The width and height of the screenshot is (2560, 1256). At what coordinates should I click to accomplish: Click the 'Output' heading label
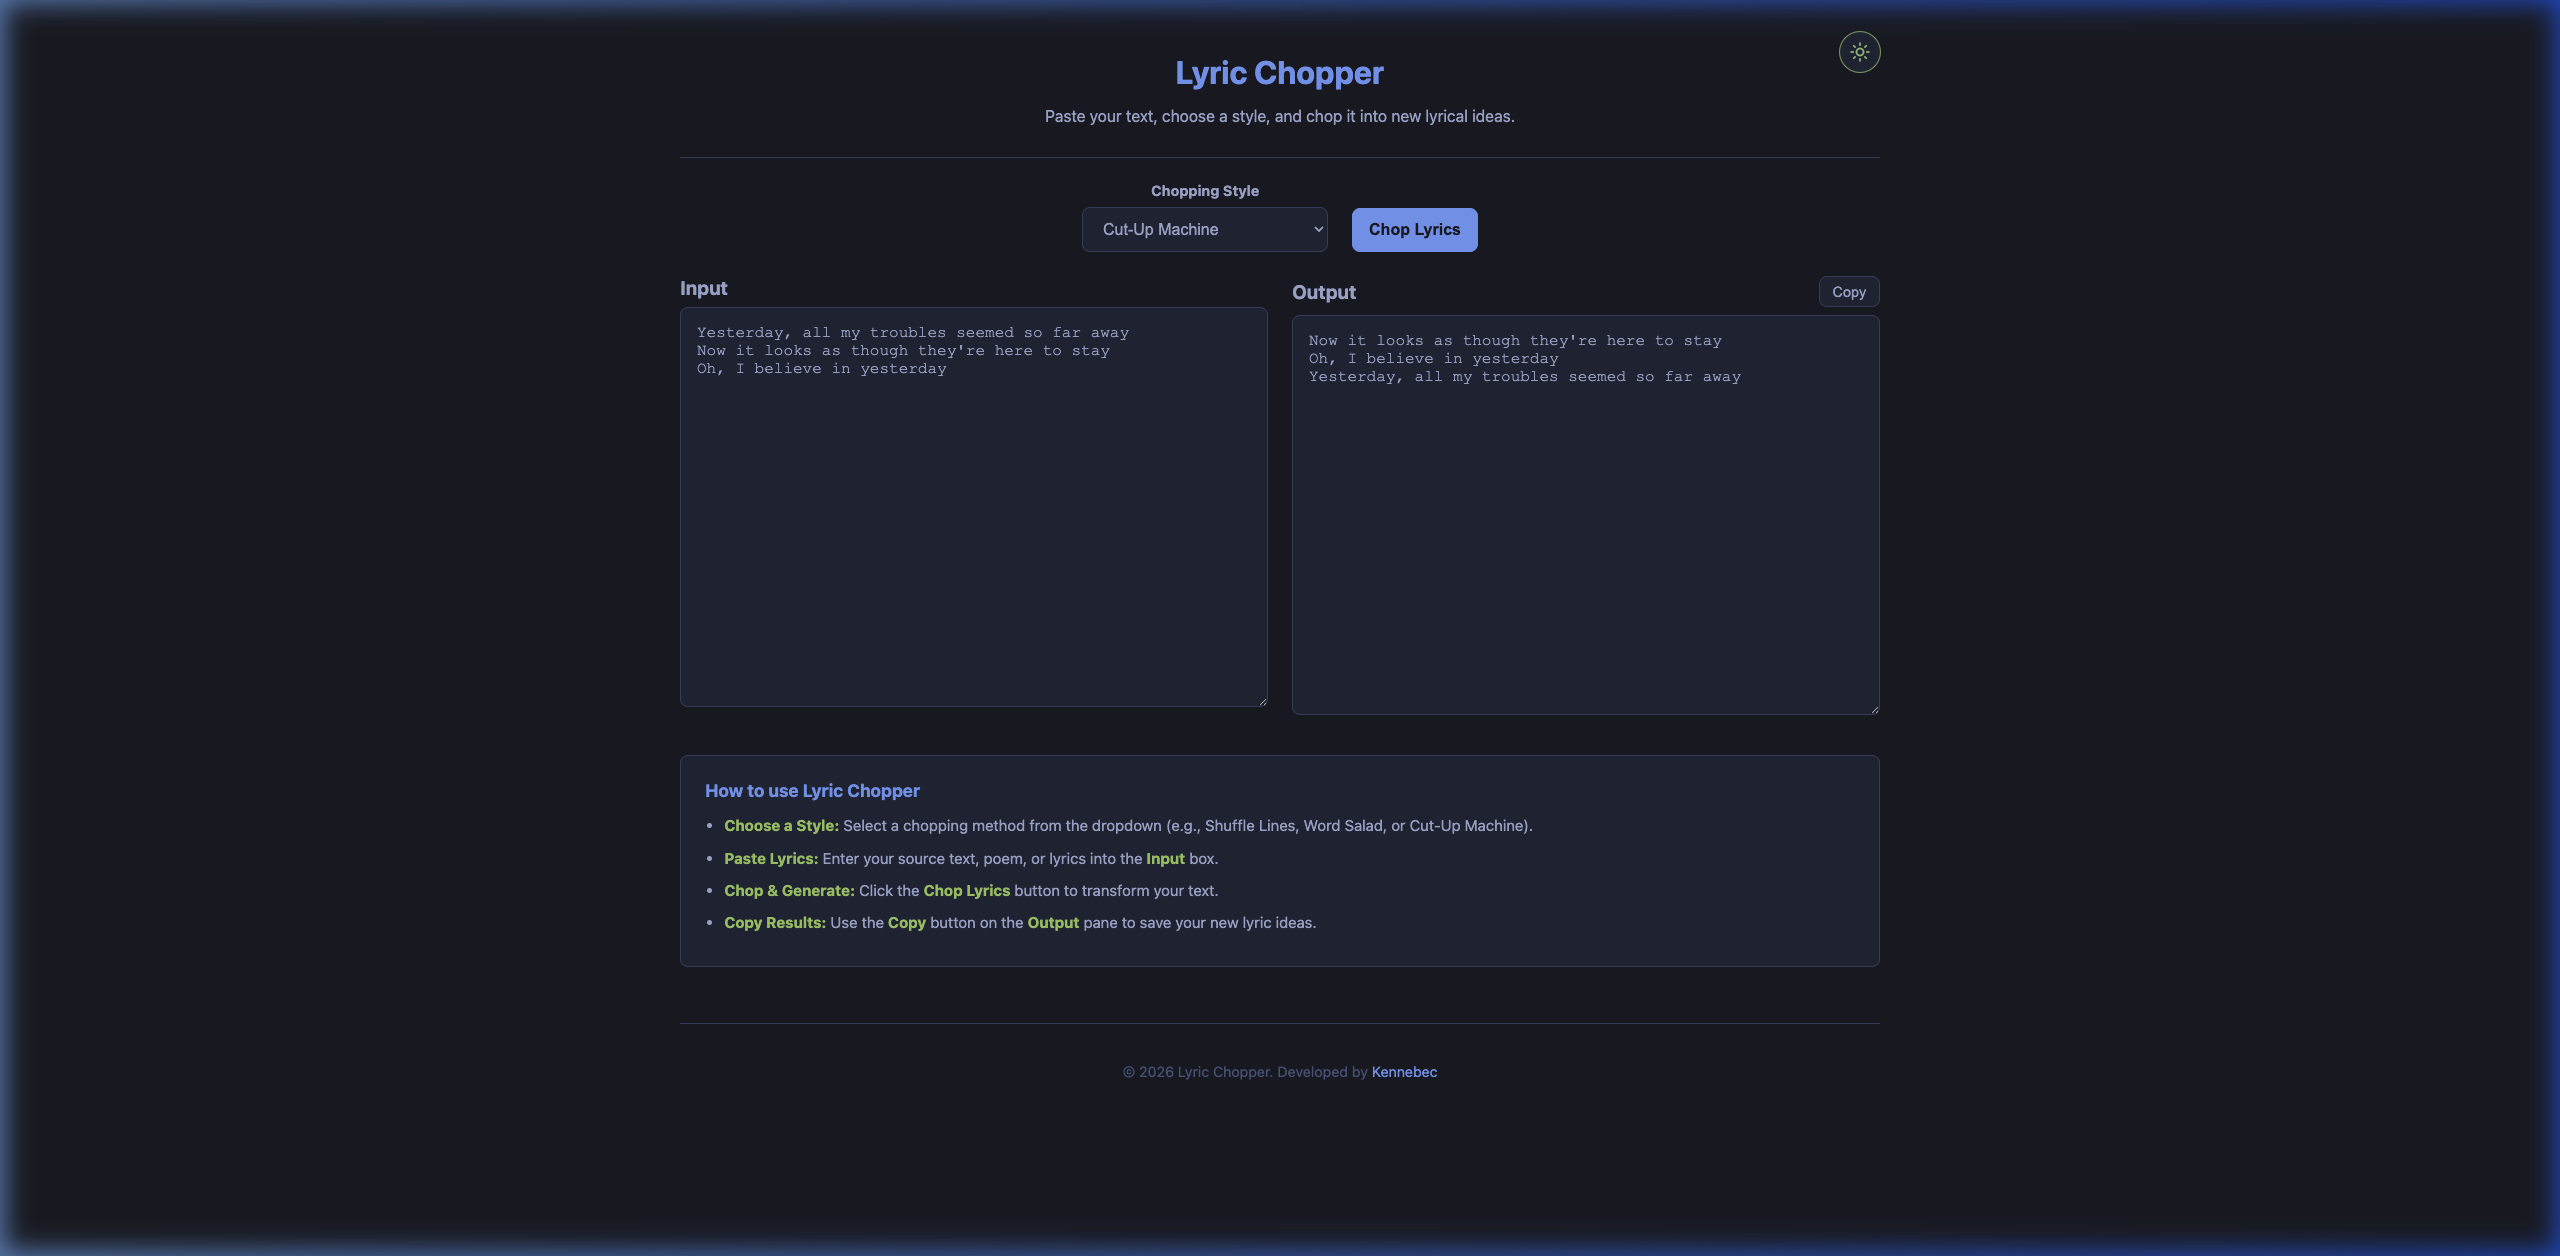[x=1323, y=292]
